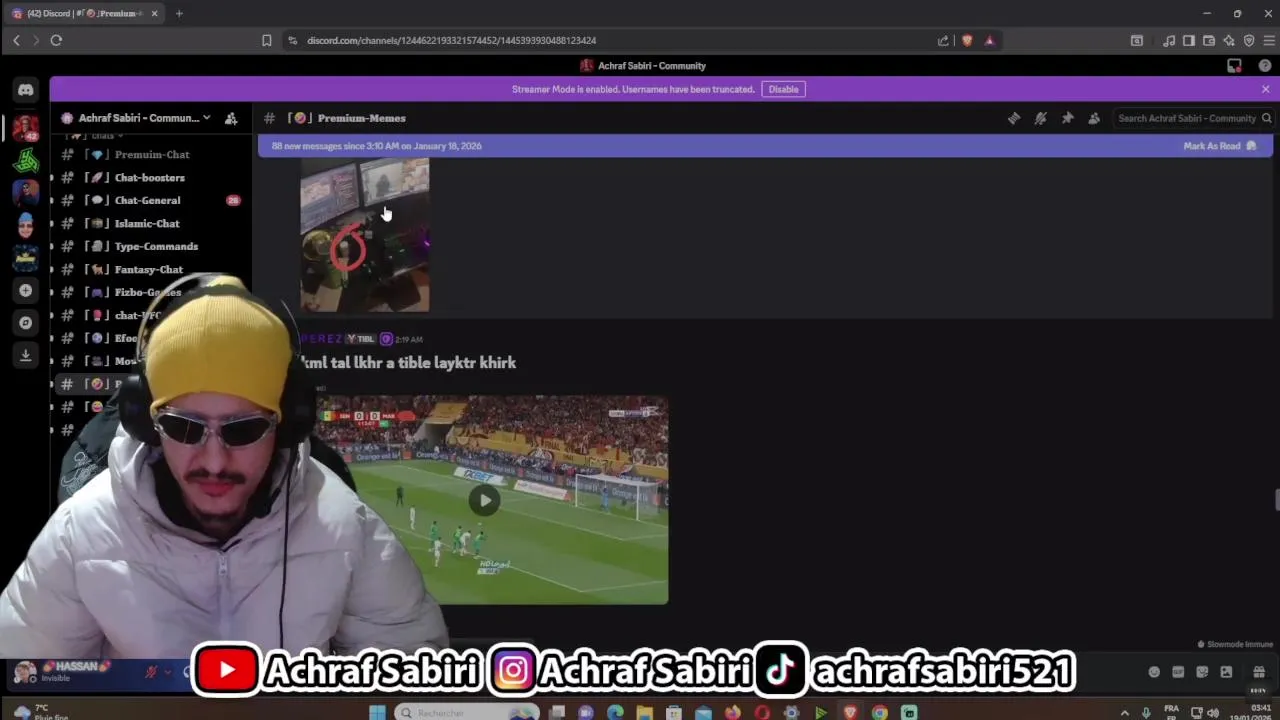Viewport: 1280px width, 720px height.
Task: Click the taskbar Rechercher search box
Action: click(x=465, y=713)
